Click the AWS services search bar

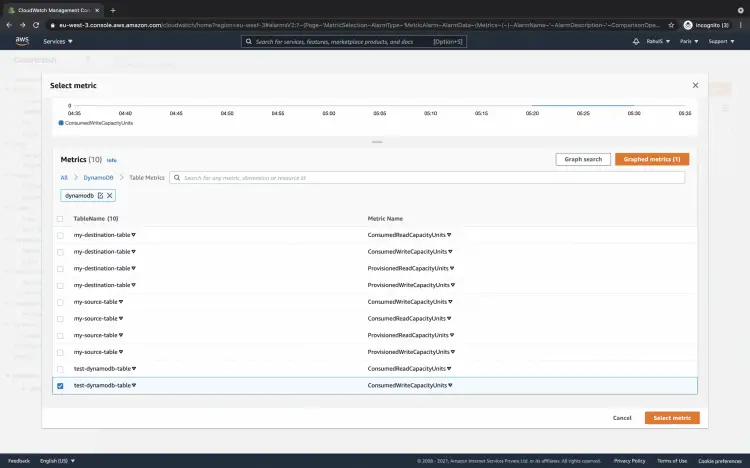pyautogui.click(x=354, y=42)
